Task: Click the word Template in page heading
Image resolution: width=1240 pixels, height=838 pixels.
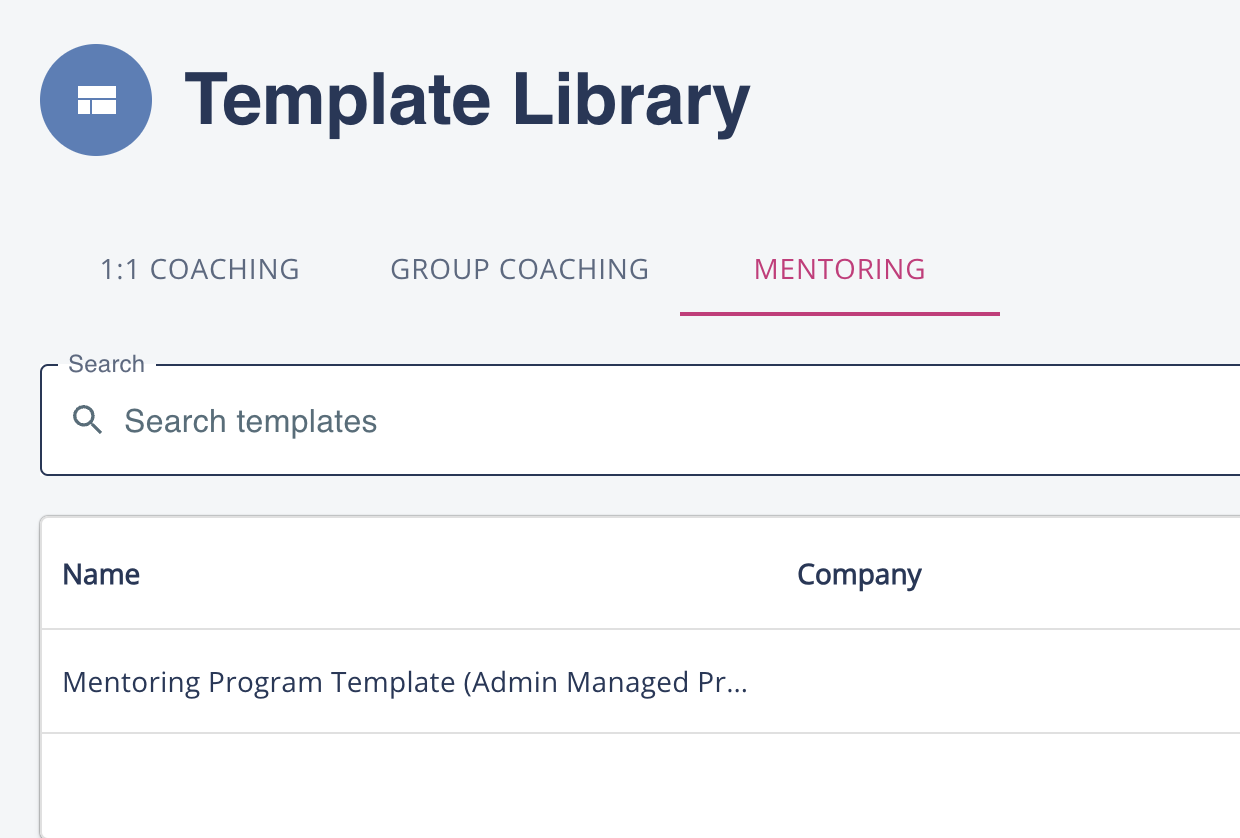Action: click(x=337, y=100)
